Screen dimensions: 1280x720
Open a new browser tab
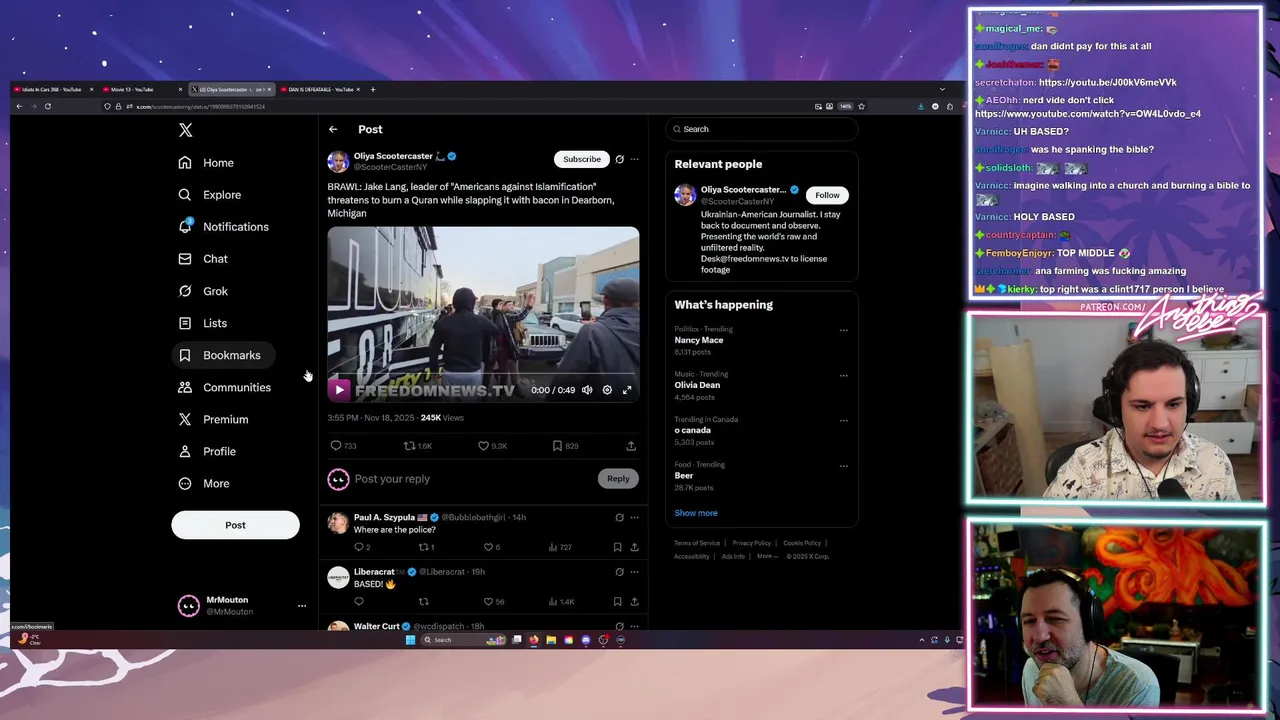tap(373, 89)
